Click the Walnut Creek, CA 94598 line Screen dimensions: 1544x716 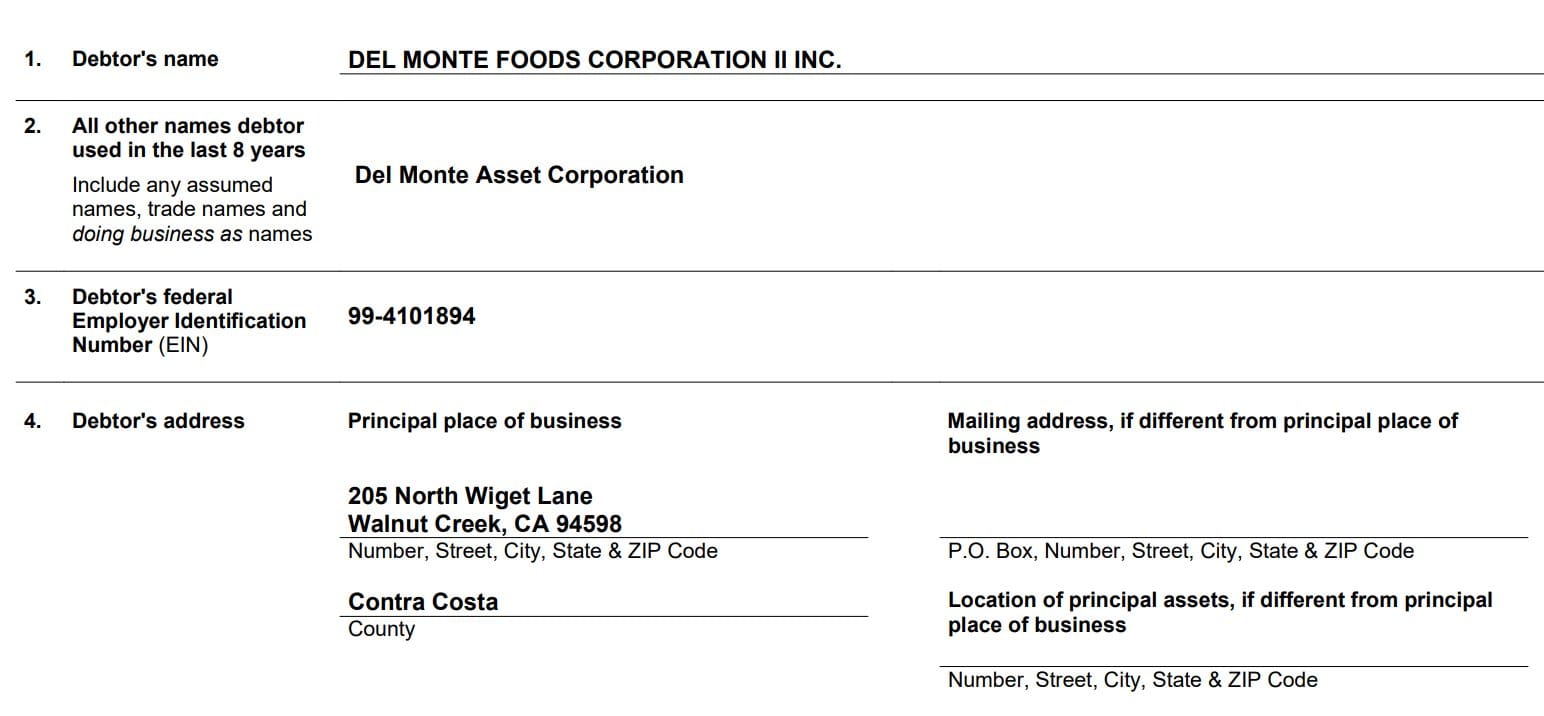(x=485, y=524)
